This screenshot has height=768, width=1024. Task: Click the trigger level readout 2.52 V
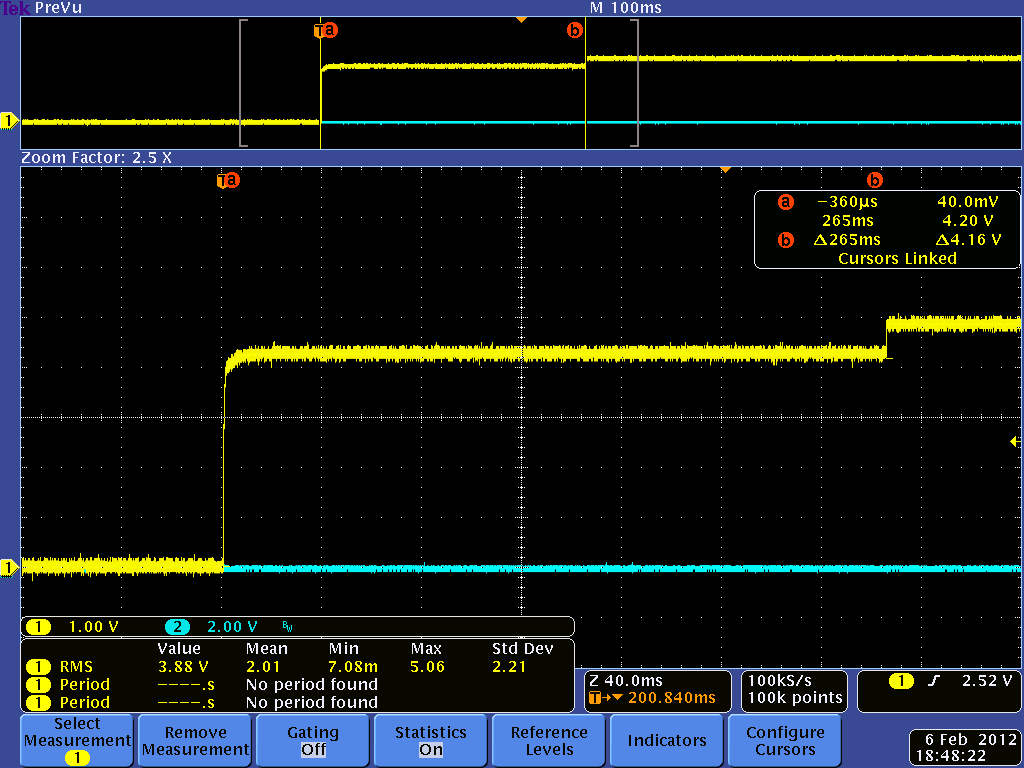click(x=988, y=680)
